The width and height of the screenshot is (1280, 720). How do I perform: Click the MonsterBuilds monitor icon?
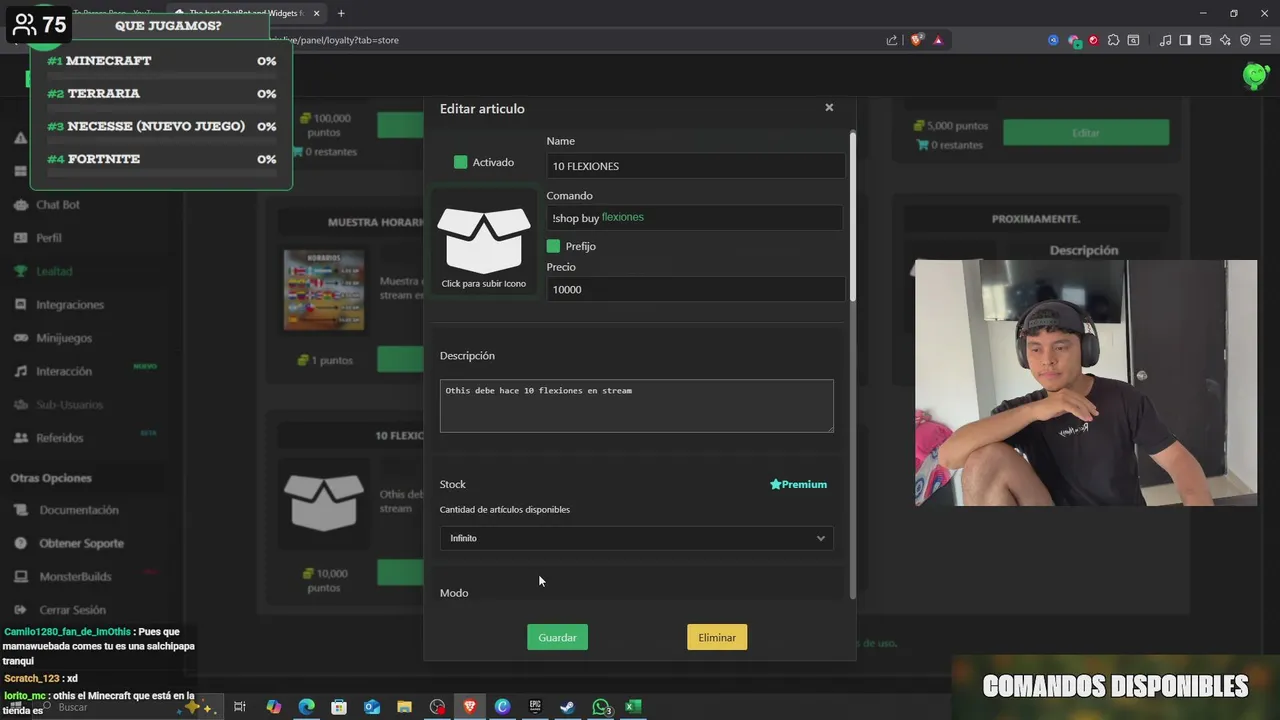(x=20, y=577)
